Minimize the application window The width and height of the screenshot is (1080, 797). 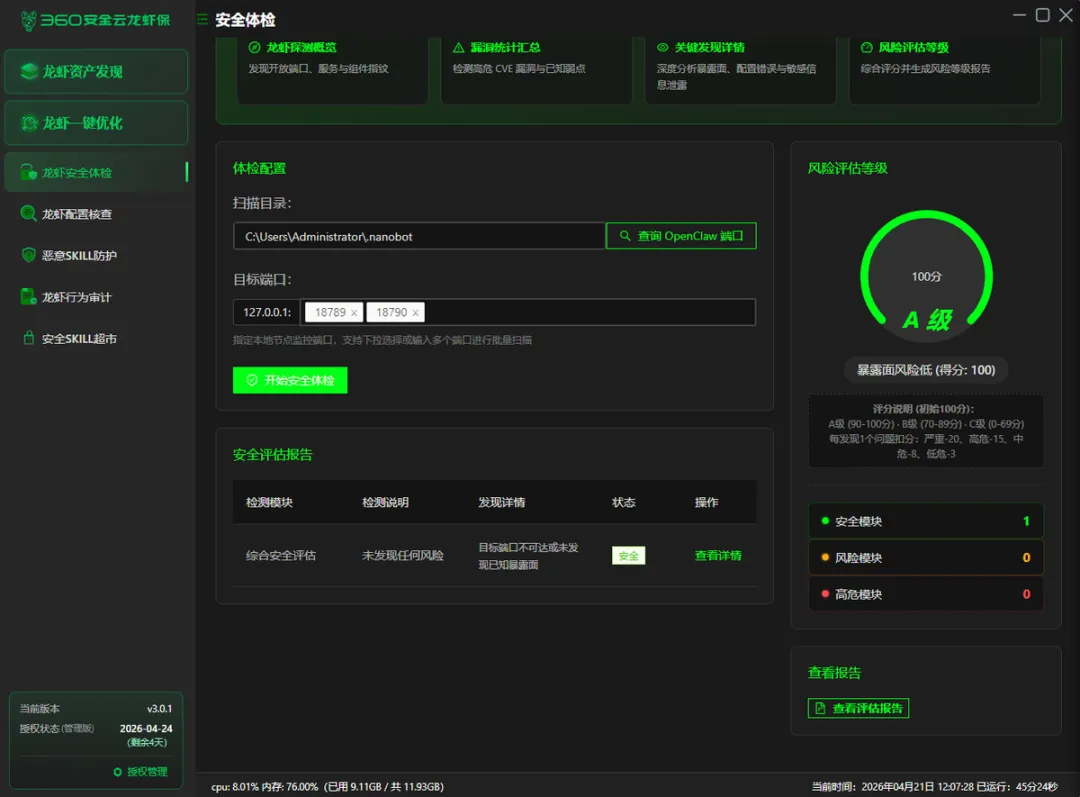click(x=1019, y=15)
